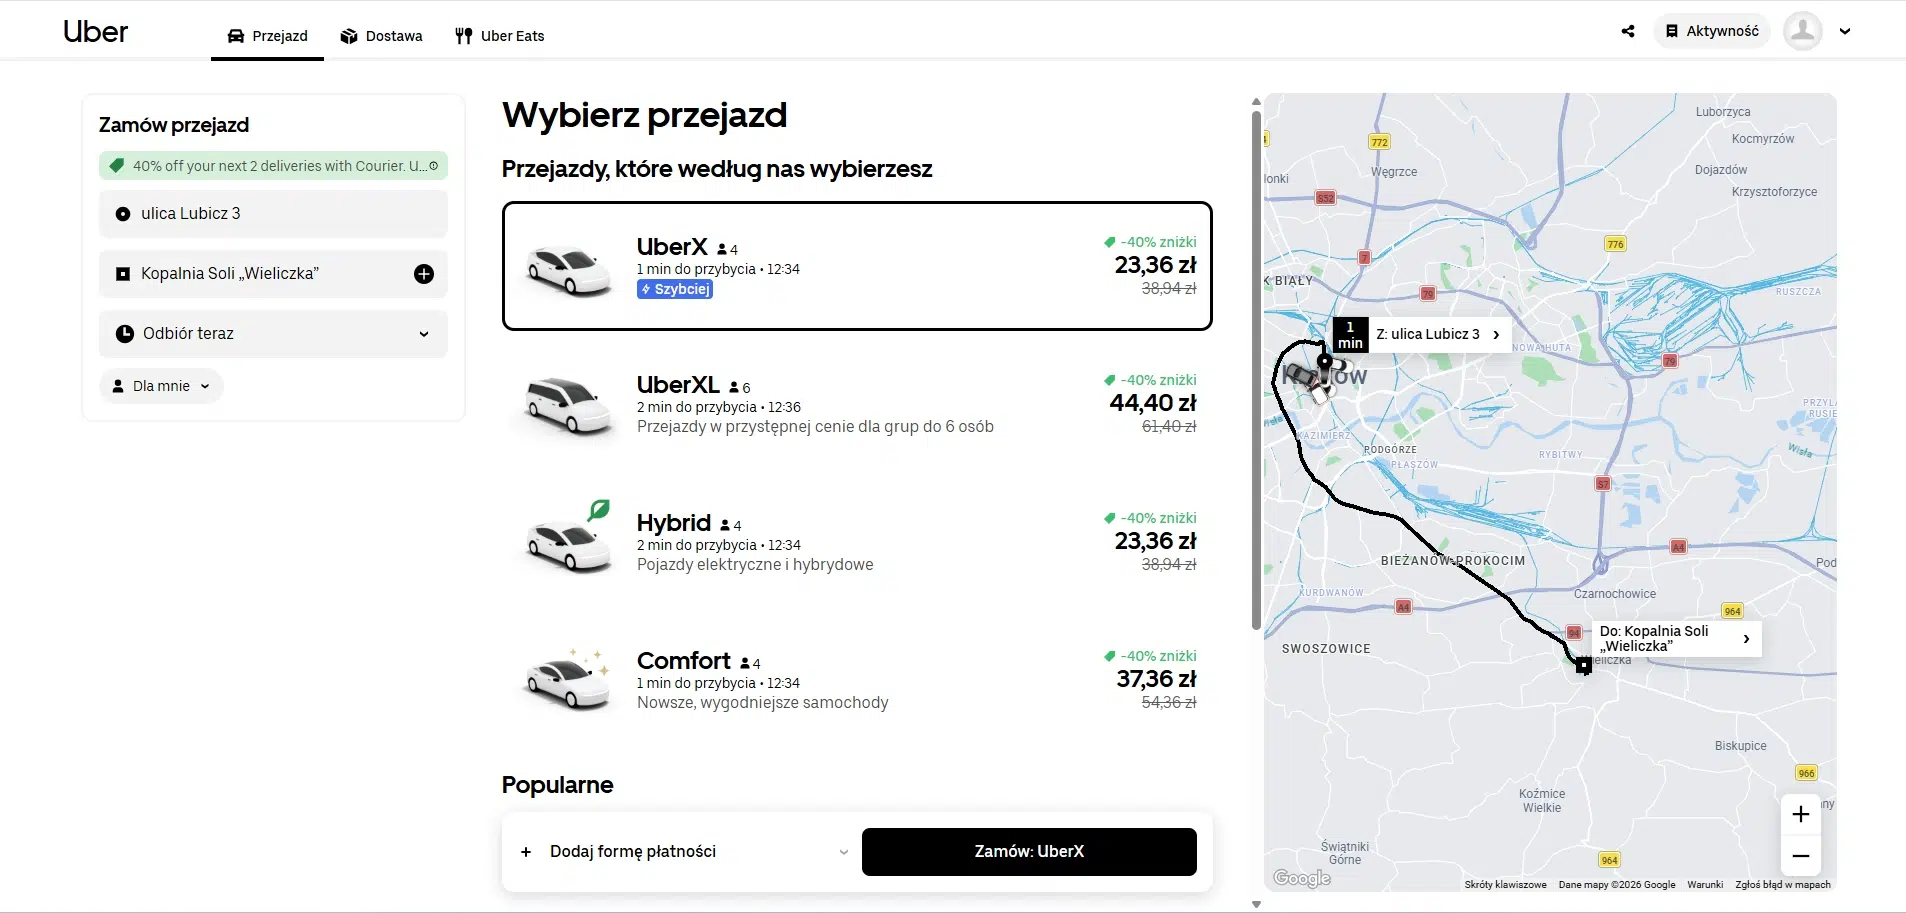The image size is (1906, 913).
Task: Open the Warunki link below the map
Action: (1706, 884)
